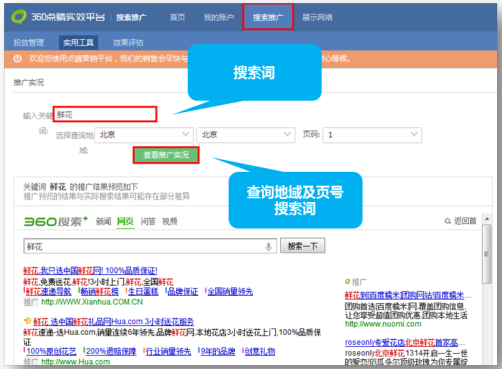The width and height of the screenshot is (502, 369).
Task: Open the 选中国鲜花礼品网Hua.com ad headline
Action: (x=114, y=322)
